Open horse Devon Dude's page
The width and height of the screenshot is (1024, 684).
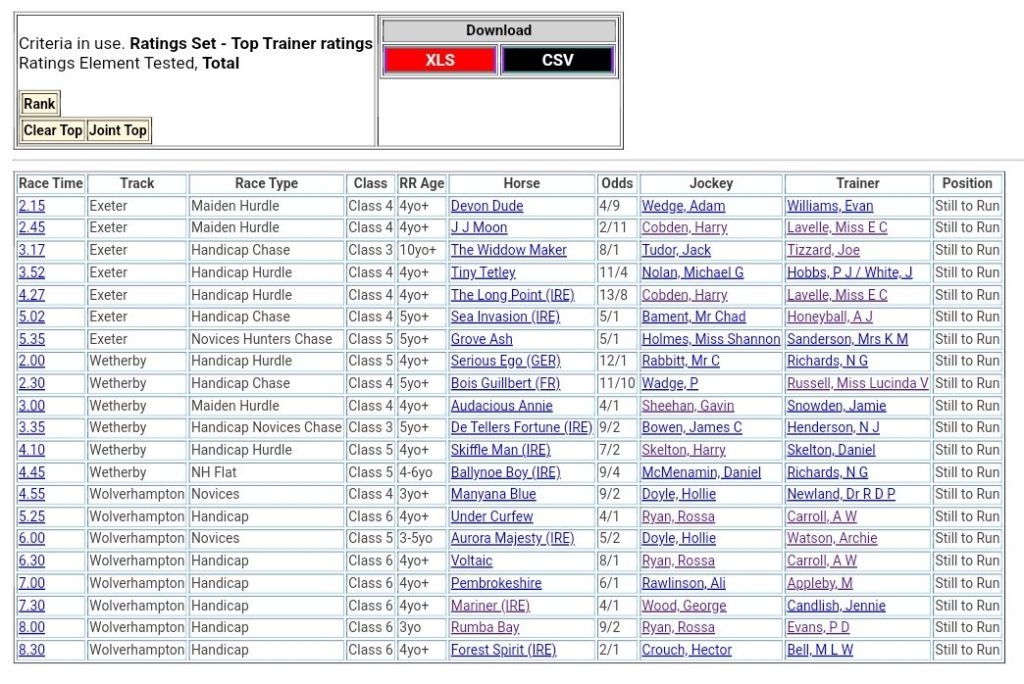(487, 206)
